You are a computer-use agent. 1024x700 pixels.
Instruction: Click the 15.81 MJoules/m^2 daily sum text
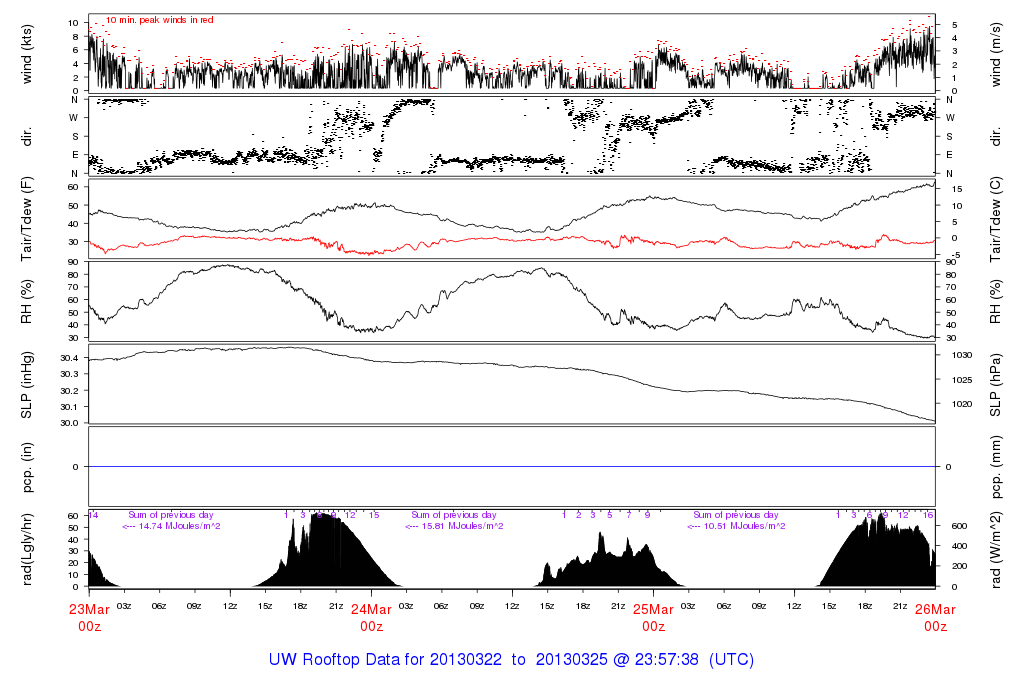[x=454, y=526]
